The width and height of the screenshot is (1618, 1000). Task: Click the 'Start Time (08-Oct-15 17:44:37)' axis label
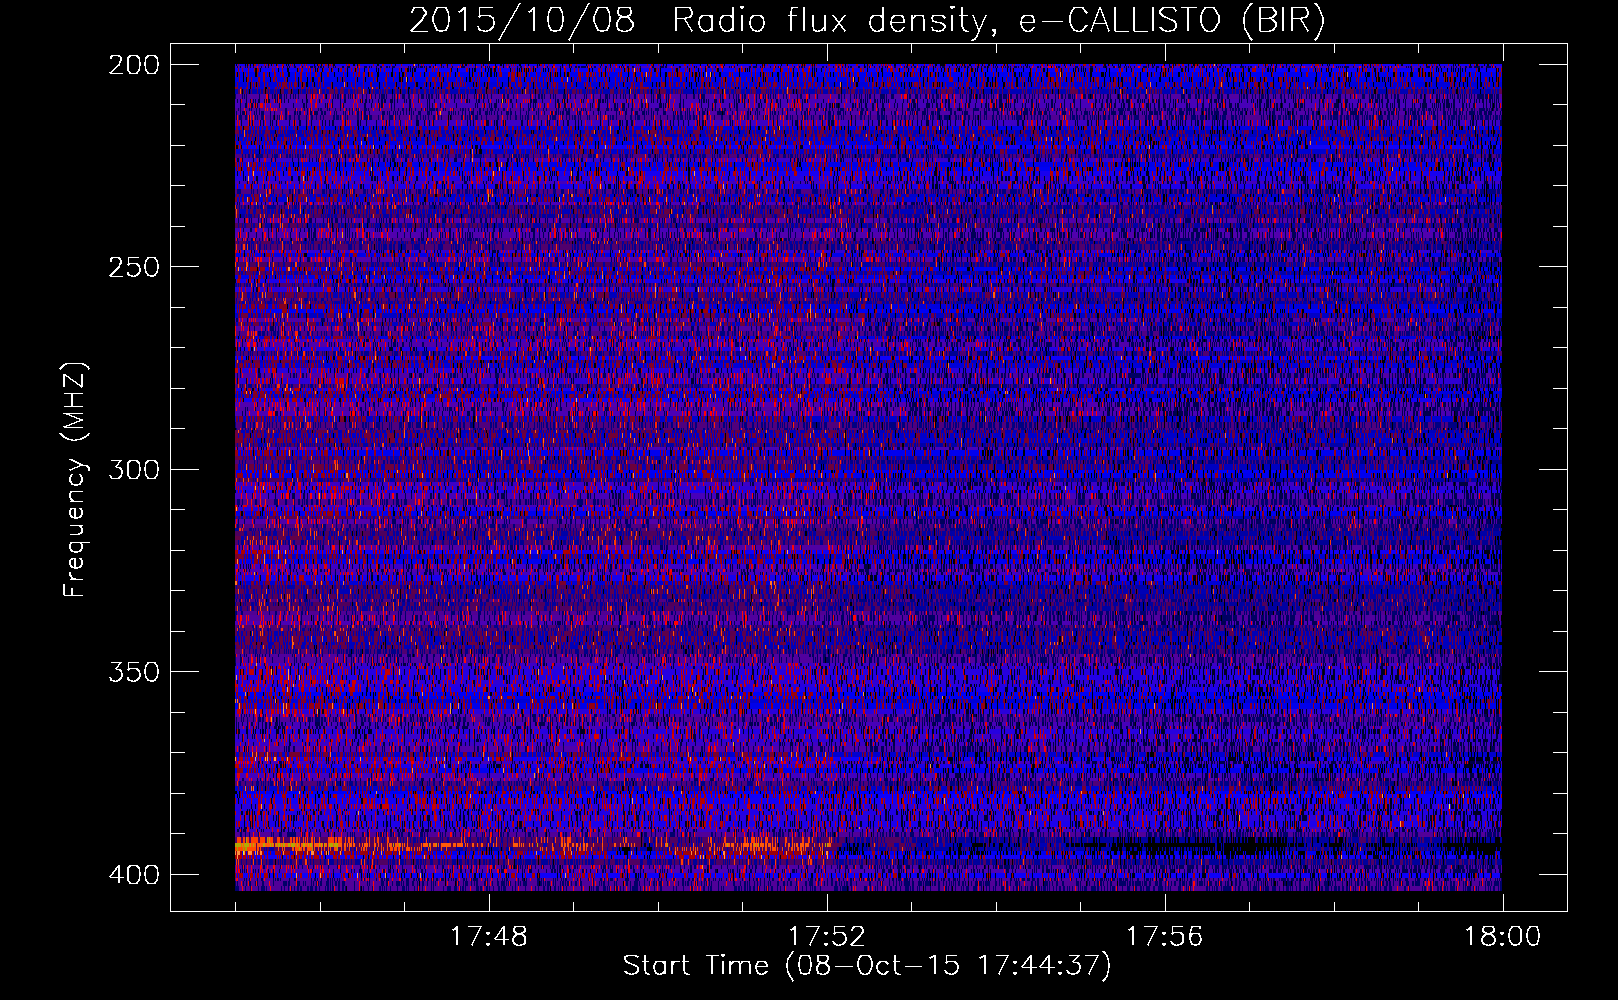point(867,966)
